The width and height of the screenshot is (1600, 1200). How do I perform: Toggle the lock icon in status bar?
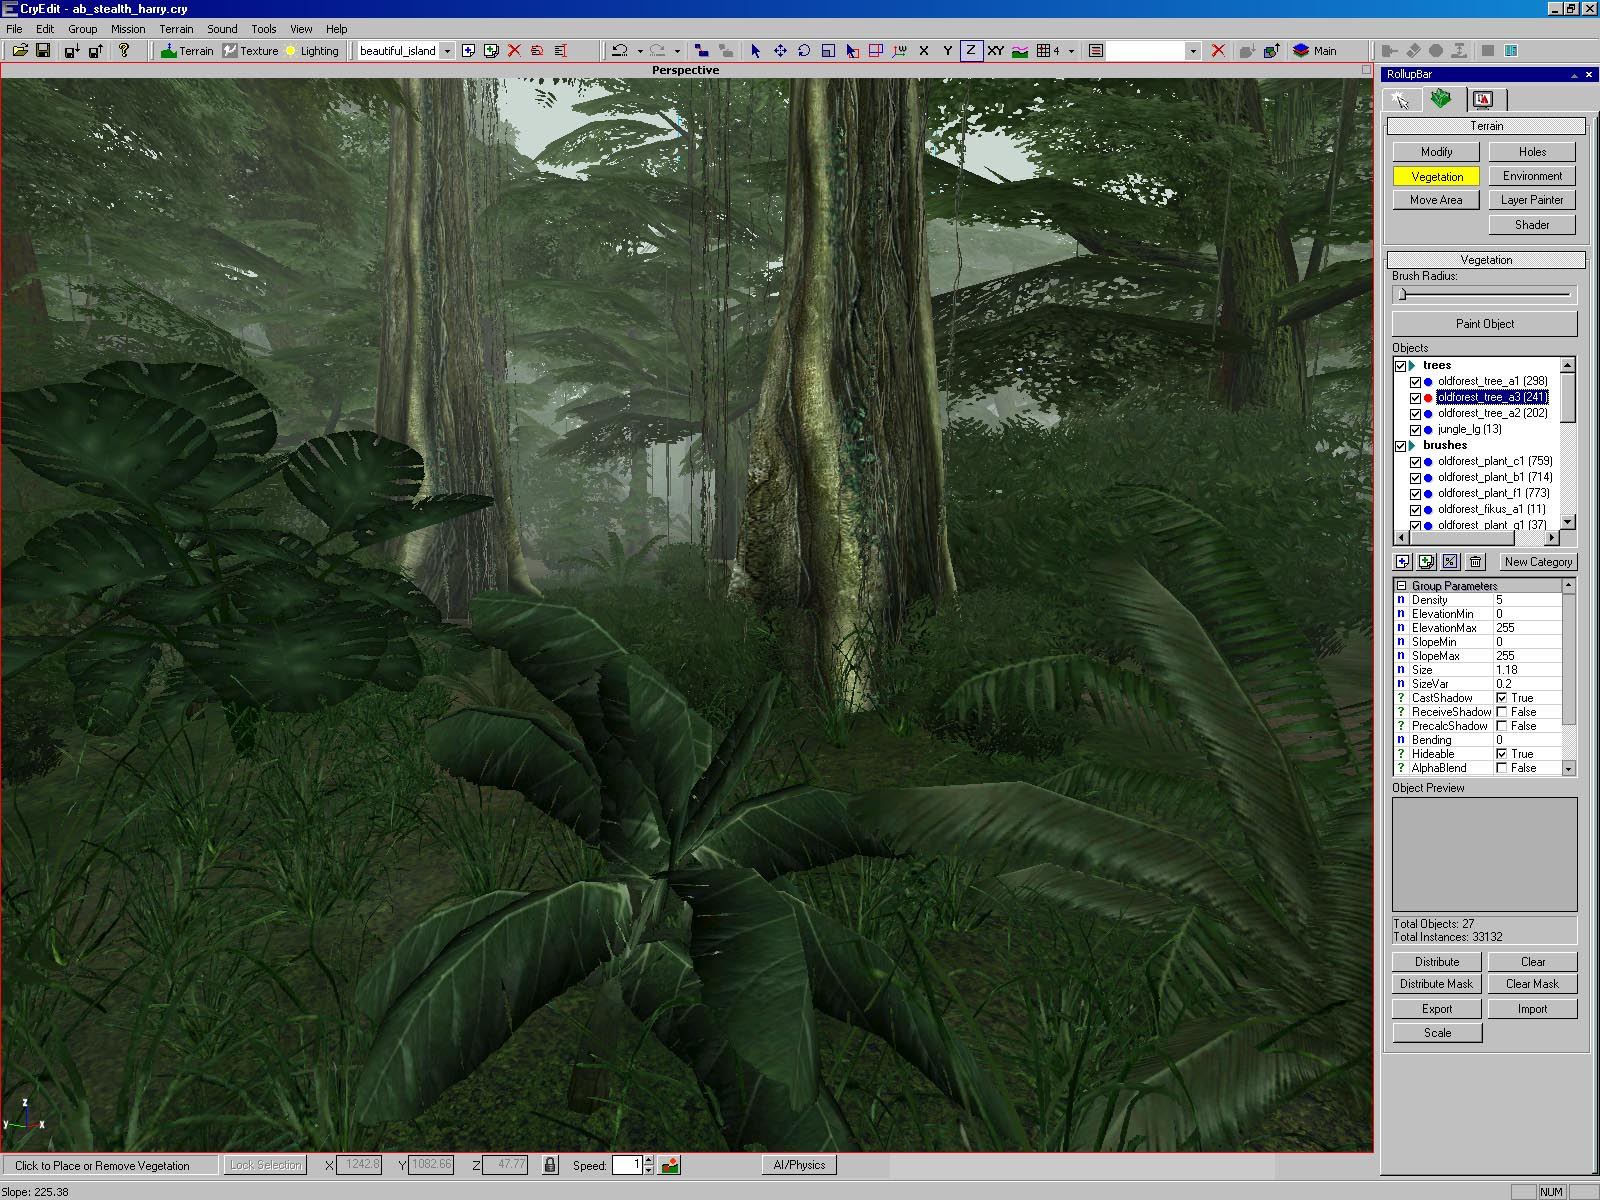pos(550,1165)
